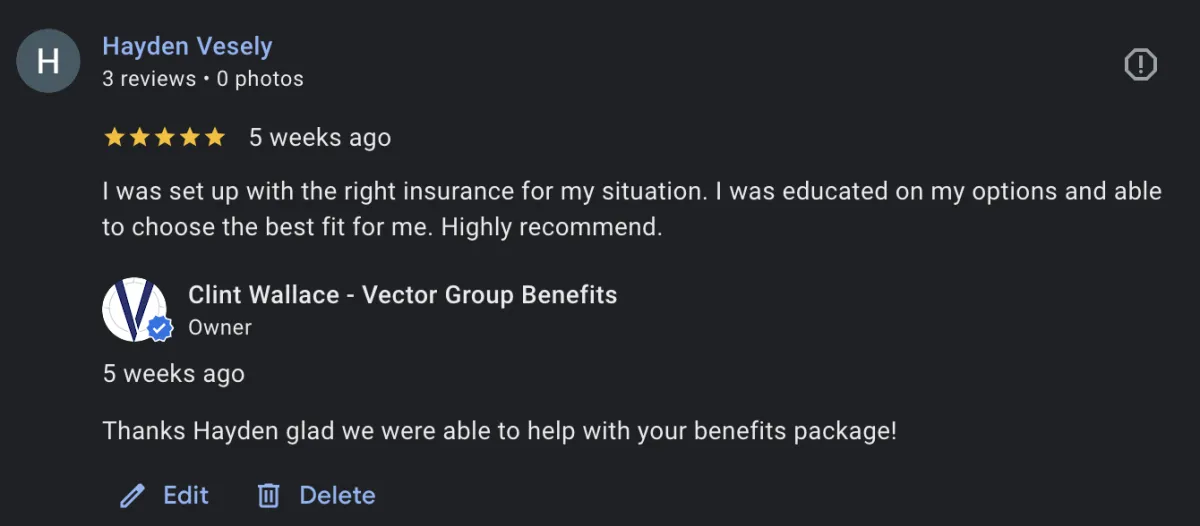Click the review text about the right insurance
Image resolution: width=1200 pixels, height=526 pixels.
[x=632, y=209]
